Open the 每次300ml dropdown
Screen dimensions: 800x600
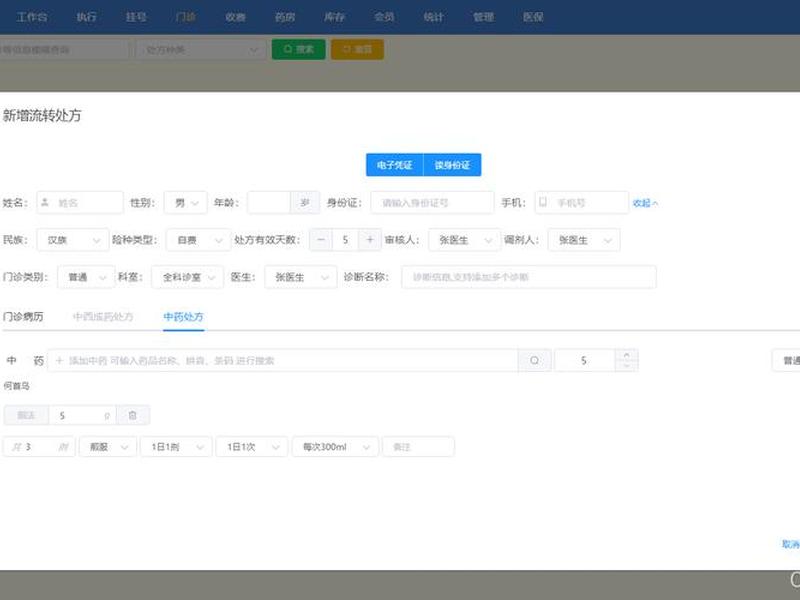[335, 447]
